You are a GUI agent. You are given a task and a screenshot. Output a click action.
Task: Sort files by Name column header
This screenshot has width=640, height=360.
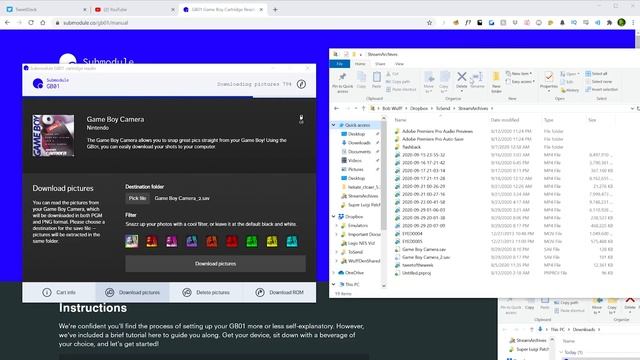click(x=400, y=120)
